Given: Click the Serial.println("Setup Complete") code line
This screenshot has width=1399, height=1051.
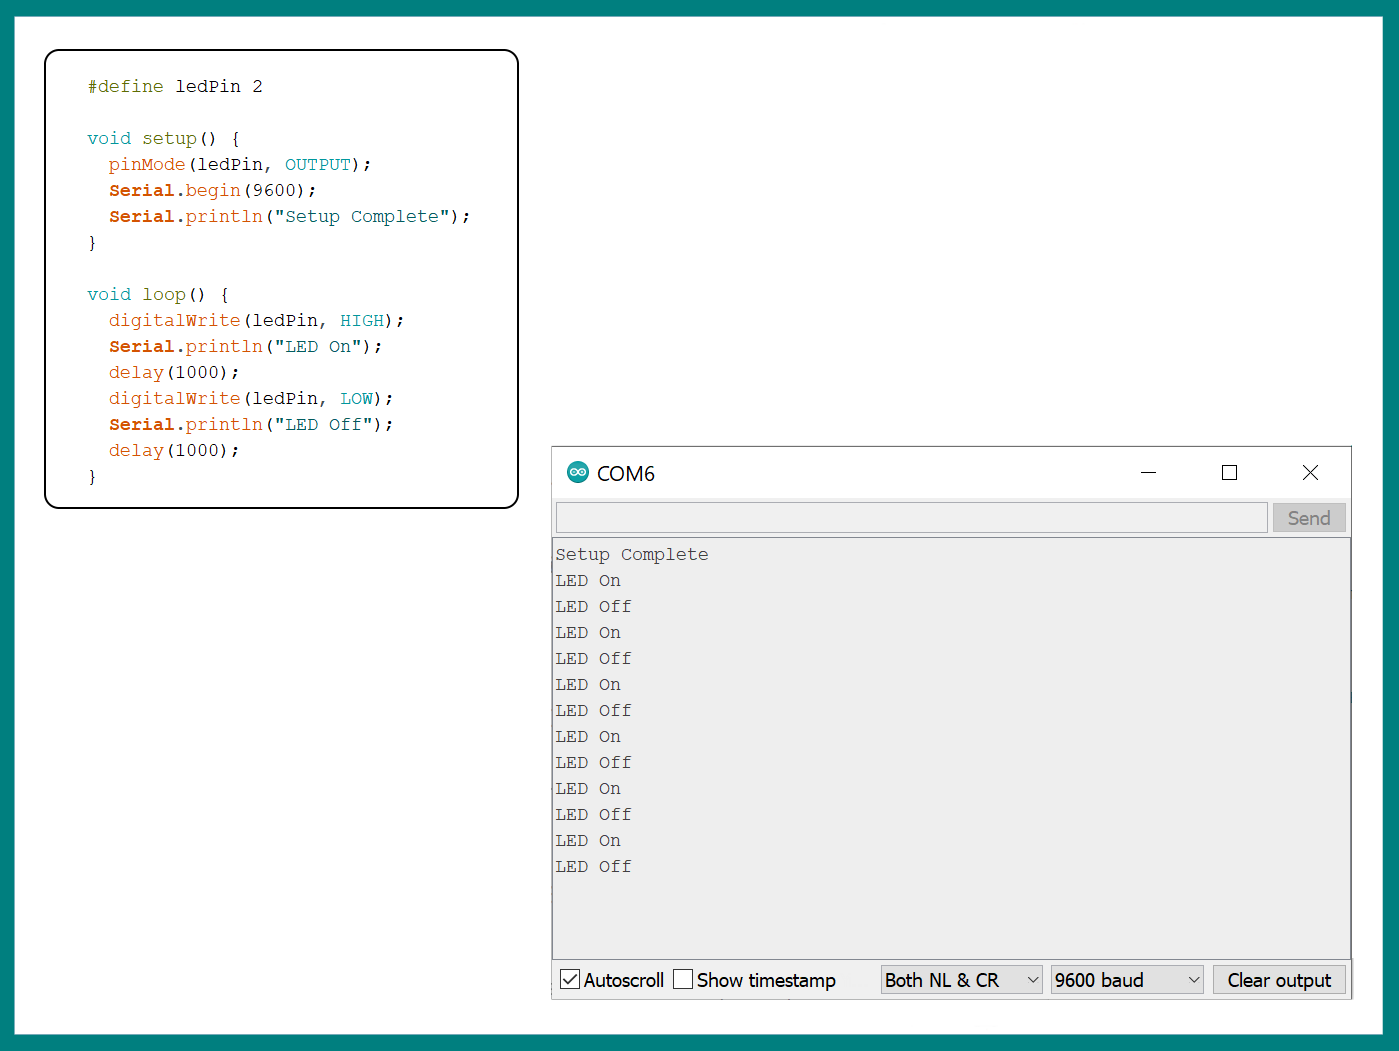Looking at the screenshot, I should pos(290,217).
